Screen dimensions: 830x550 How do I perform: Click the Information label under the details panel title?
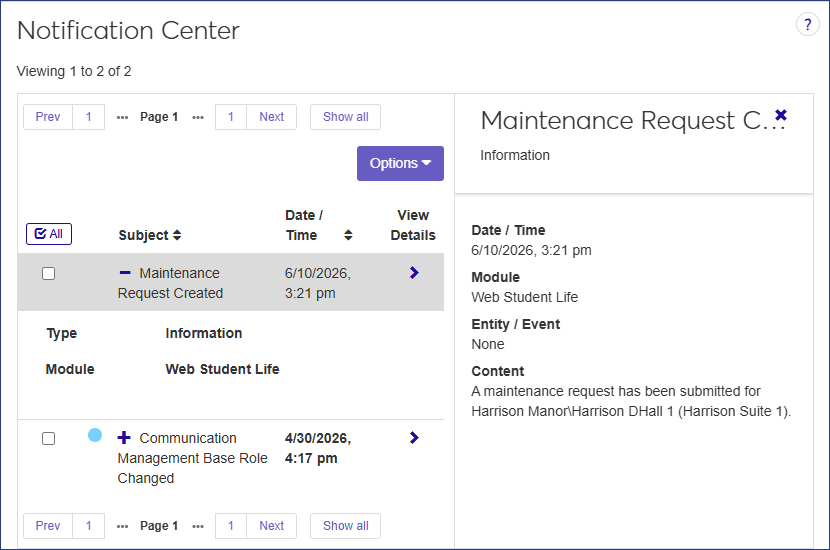point(515,156)
